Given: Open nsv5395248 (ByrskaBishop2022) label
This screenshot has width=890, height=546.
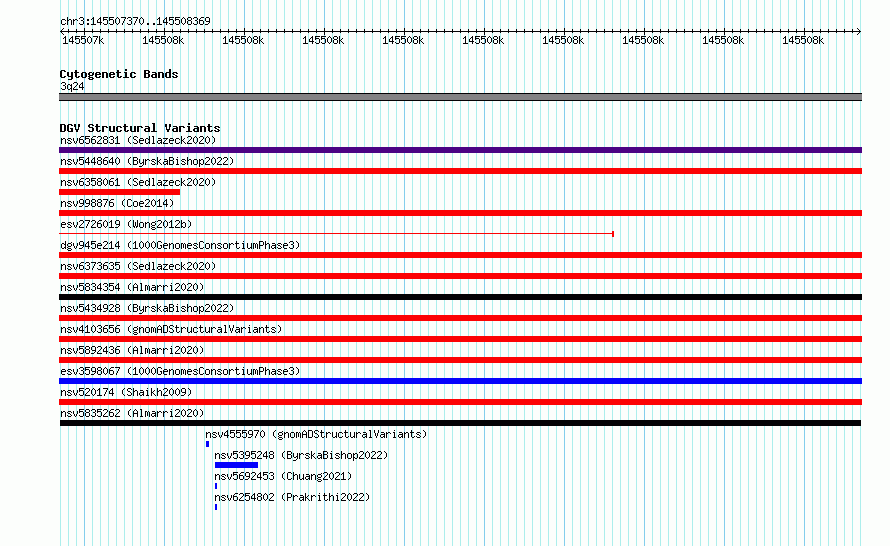Looking at the screenshot, I should [x=301, y=455].
